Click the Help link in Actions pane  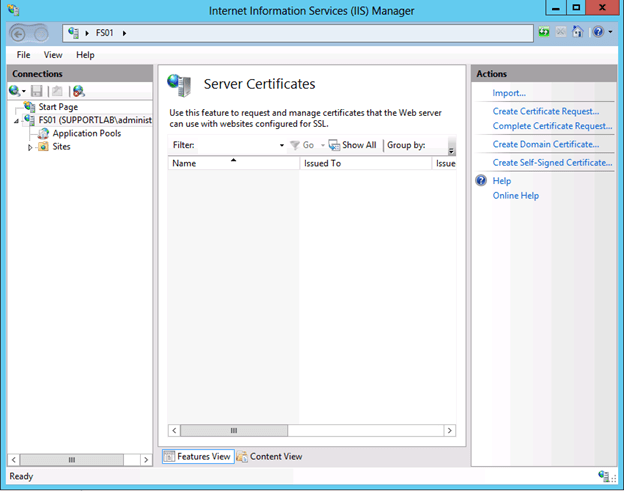coord(502,181)
